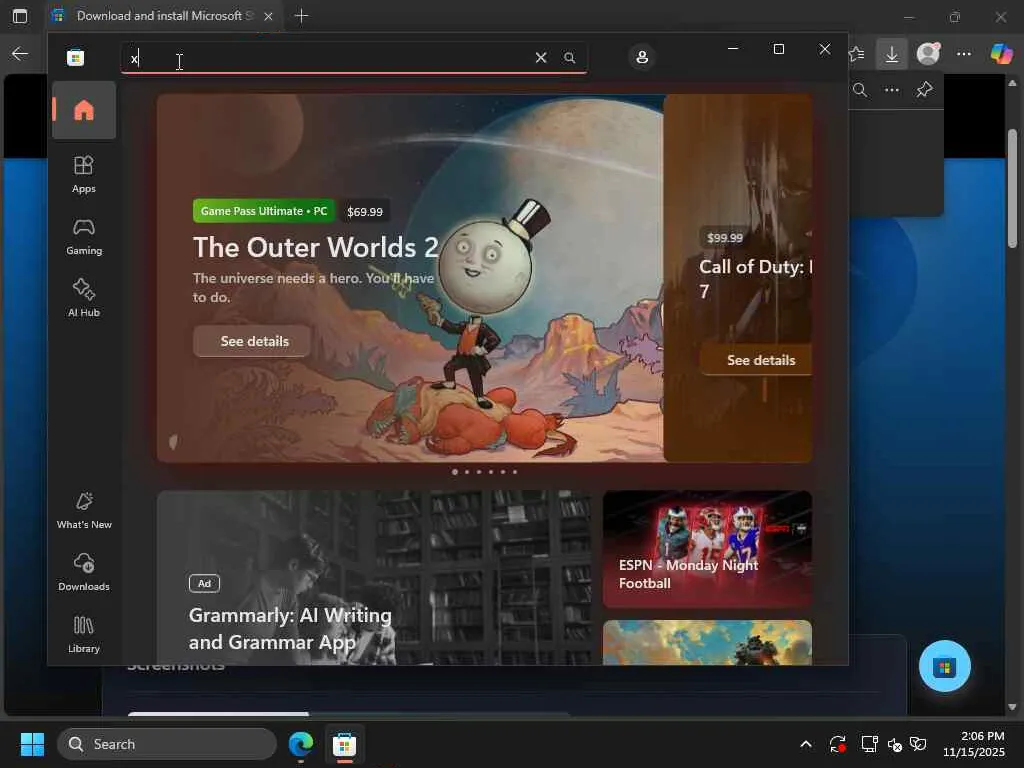Open the Grammarly AI Writing app card
Screen dimensions: 1024x768
pyautogui.click(x=375, y=578)
